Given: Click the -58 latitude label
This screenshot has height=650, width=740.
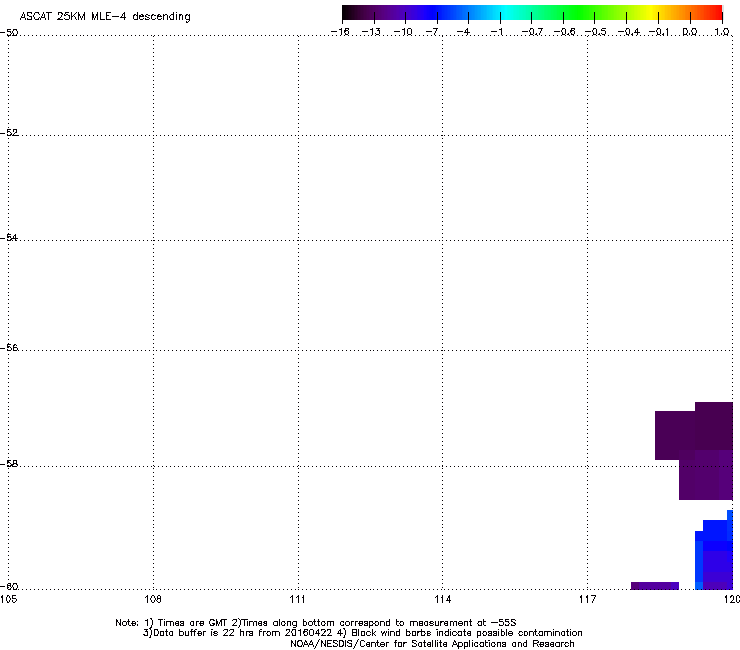Looking at the screenshot, I should 9,464.
